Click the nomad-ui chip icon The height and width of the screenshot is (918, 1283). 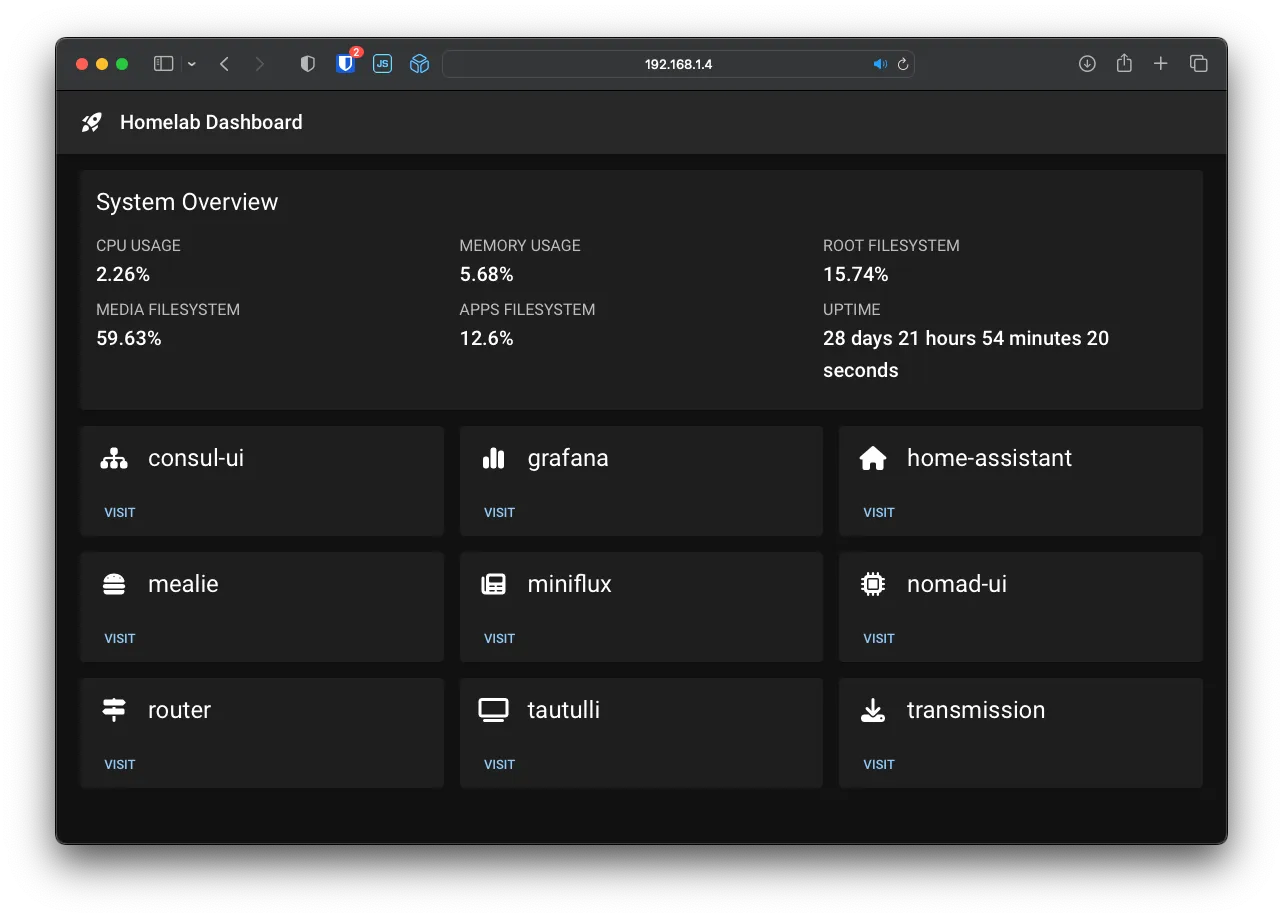click(873, 585)
